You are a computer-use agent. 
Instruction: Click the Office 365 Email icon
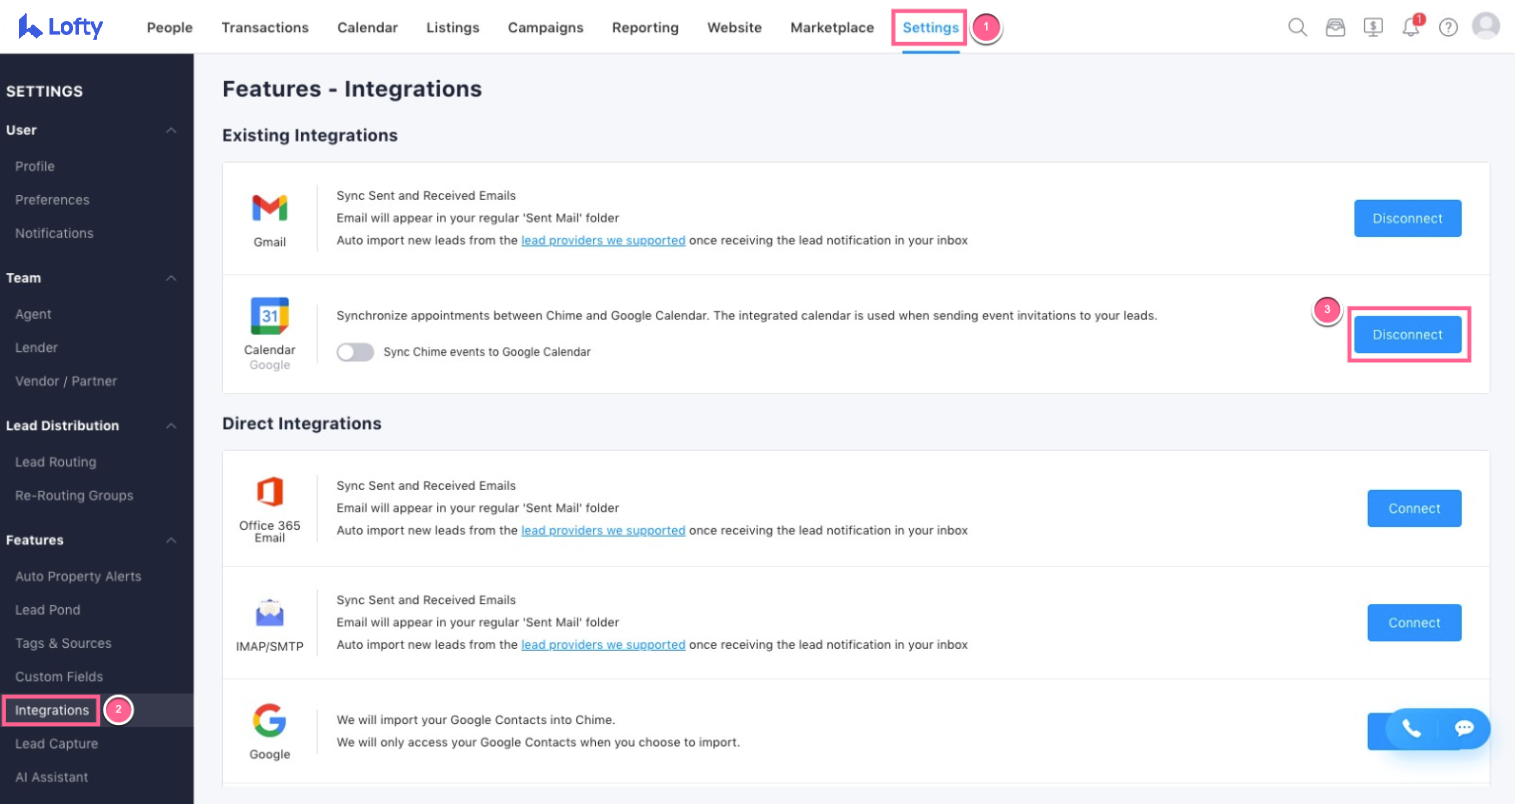269,492
